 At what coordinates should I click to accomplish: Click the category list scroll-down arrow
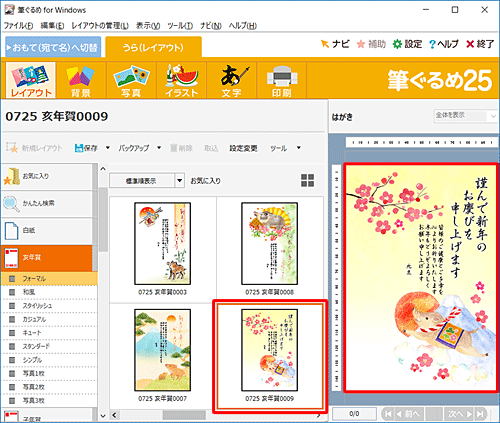pos(103,416)
